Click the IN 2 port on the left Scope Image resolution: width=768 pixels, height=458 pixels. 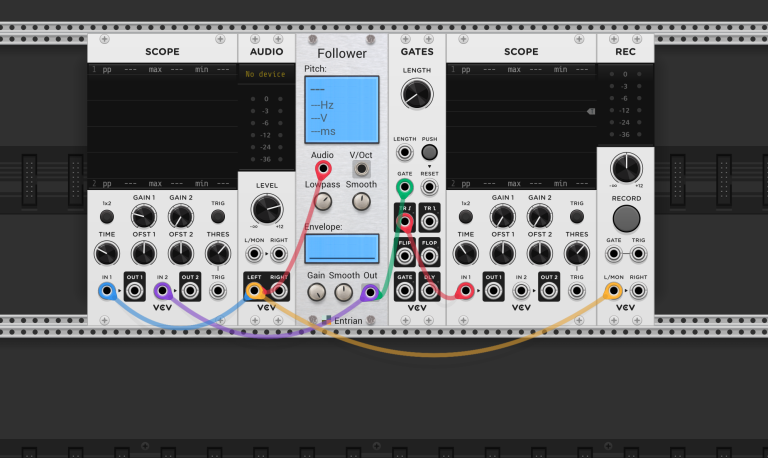162,291
